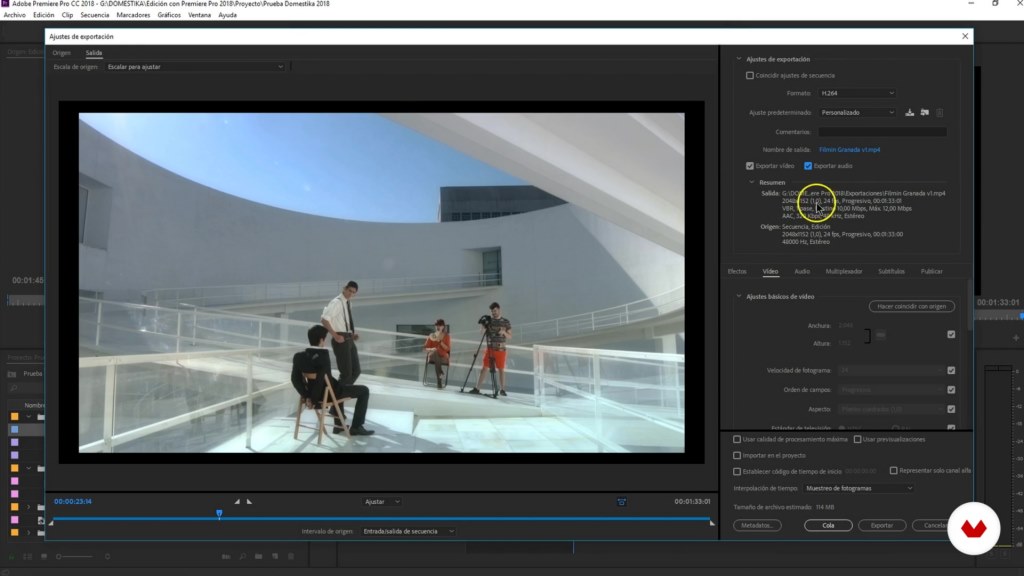
Task: Set in point with left triangle icon
Action: (237, 502)
